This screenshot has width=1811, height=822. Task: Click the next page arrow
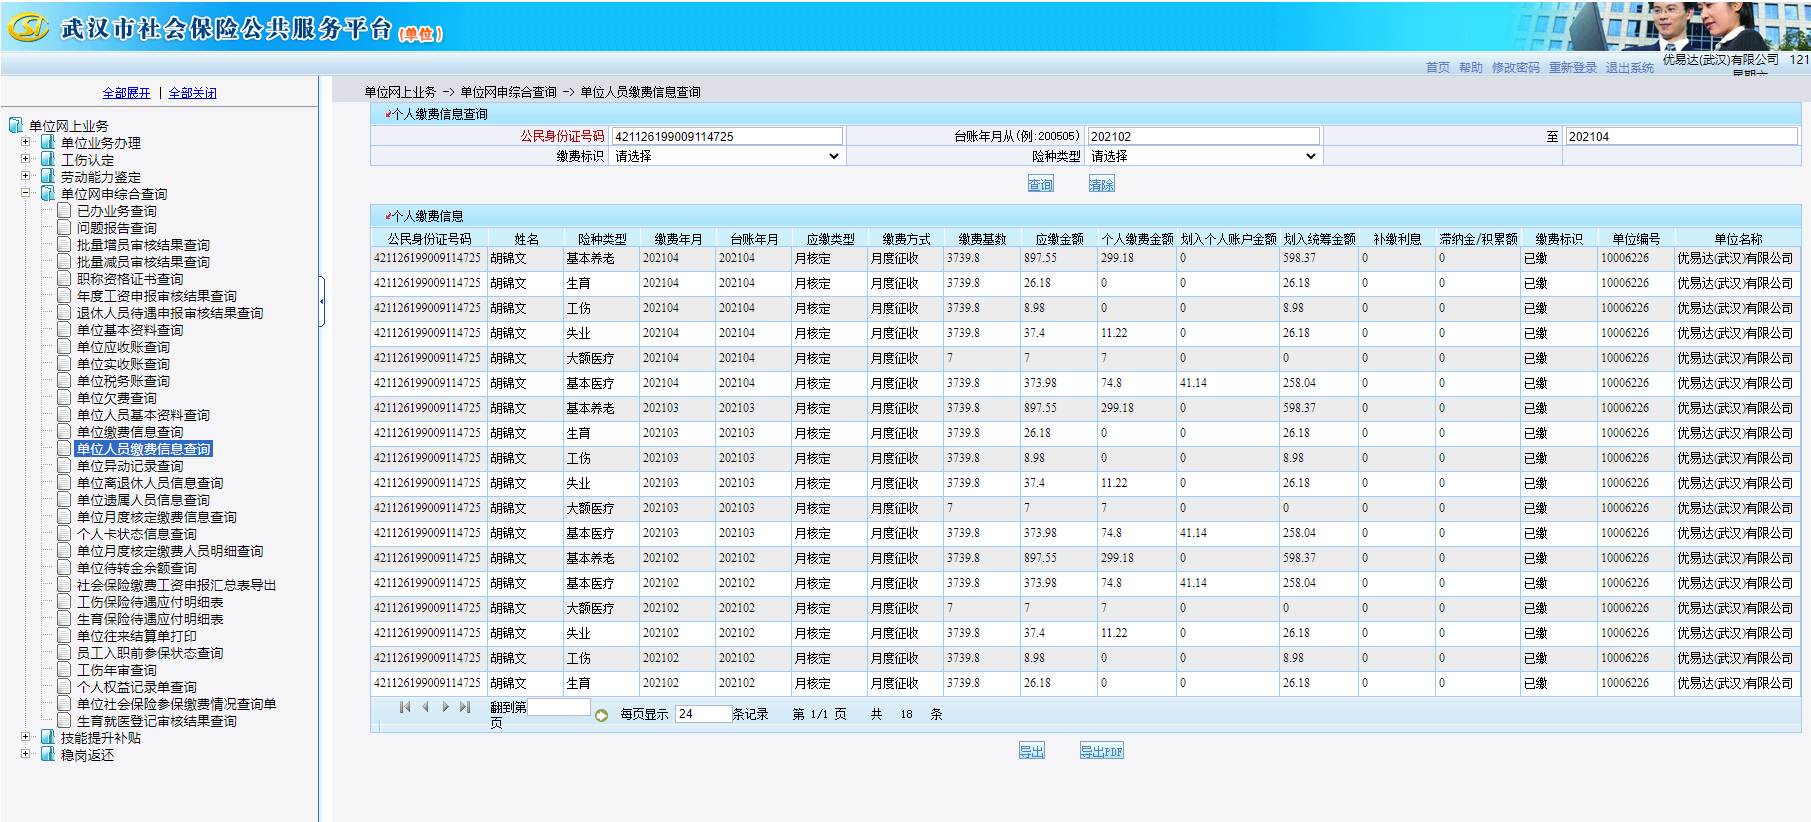point(445,707)
